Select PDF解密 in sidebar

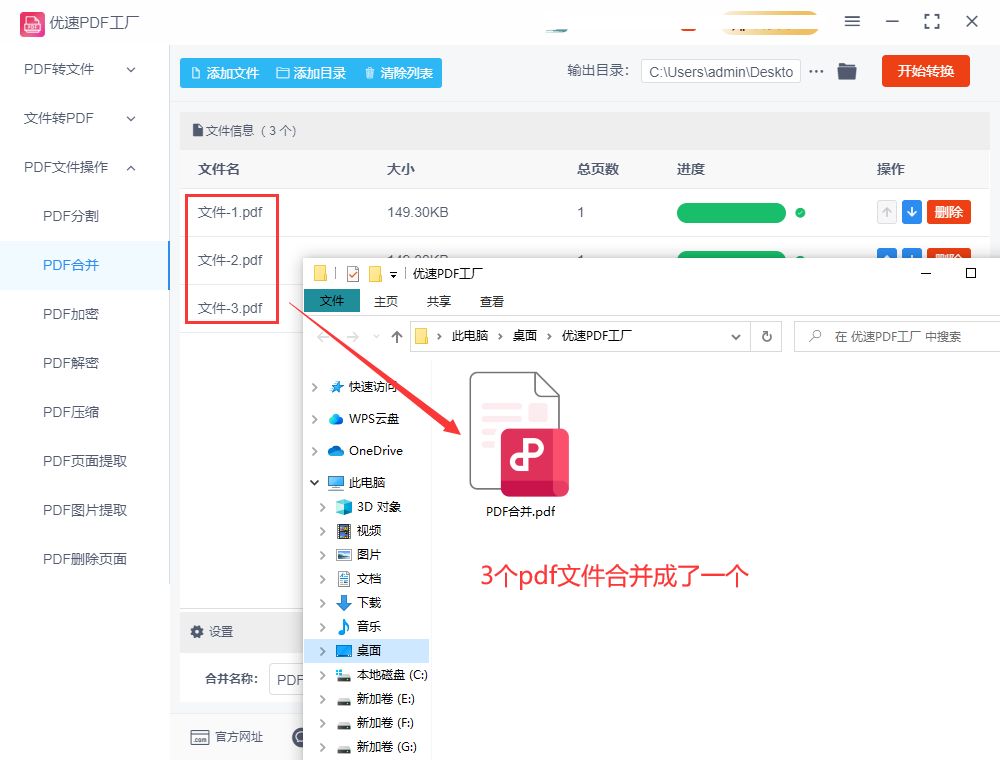pyautogui.click(x=71, y=363)
